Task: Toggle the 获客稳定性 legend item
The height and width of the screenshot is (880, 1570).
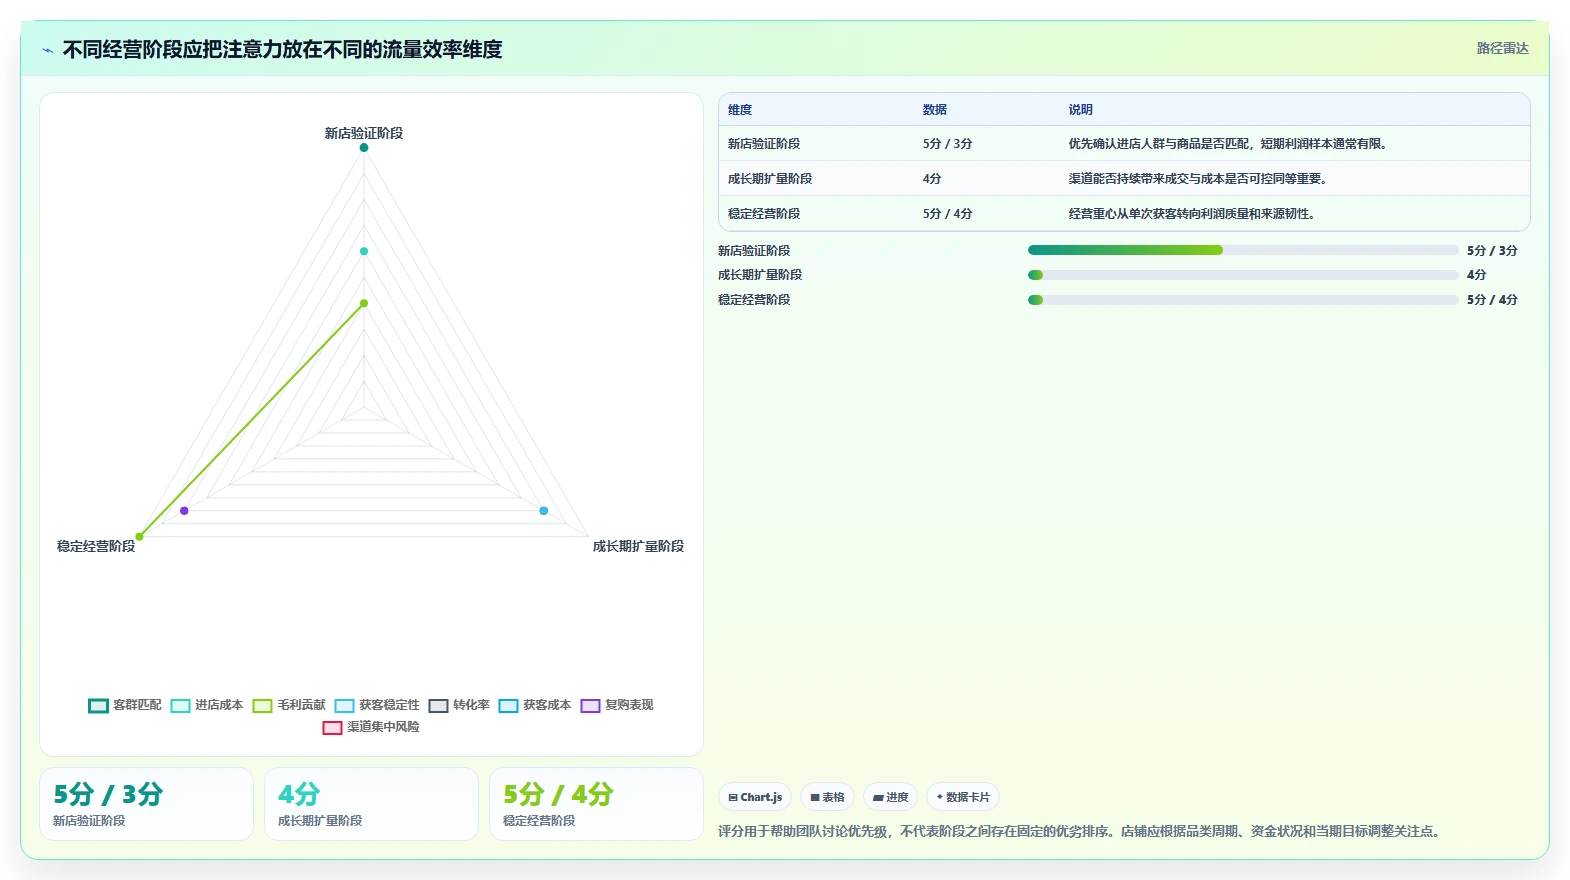Action: click(x=377, y=705)
